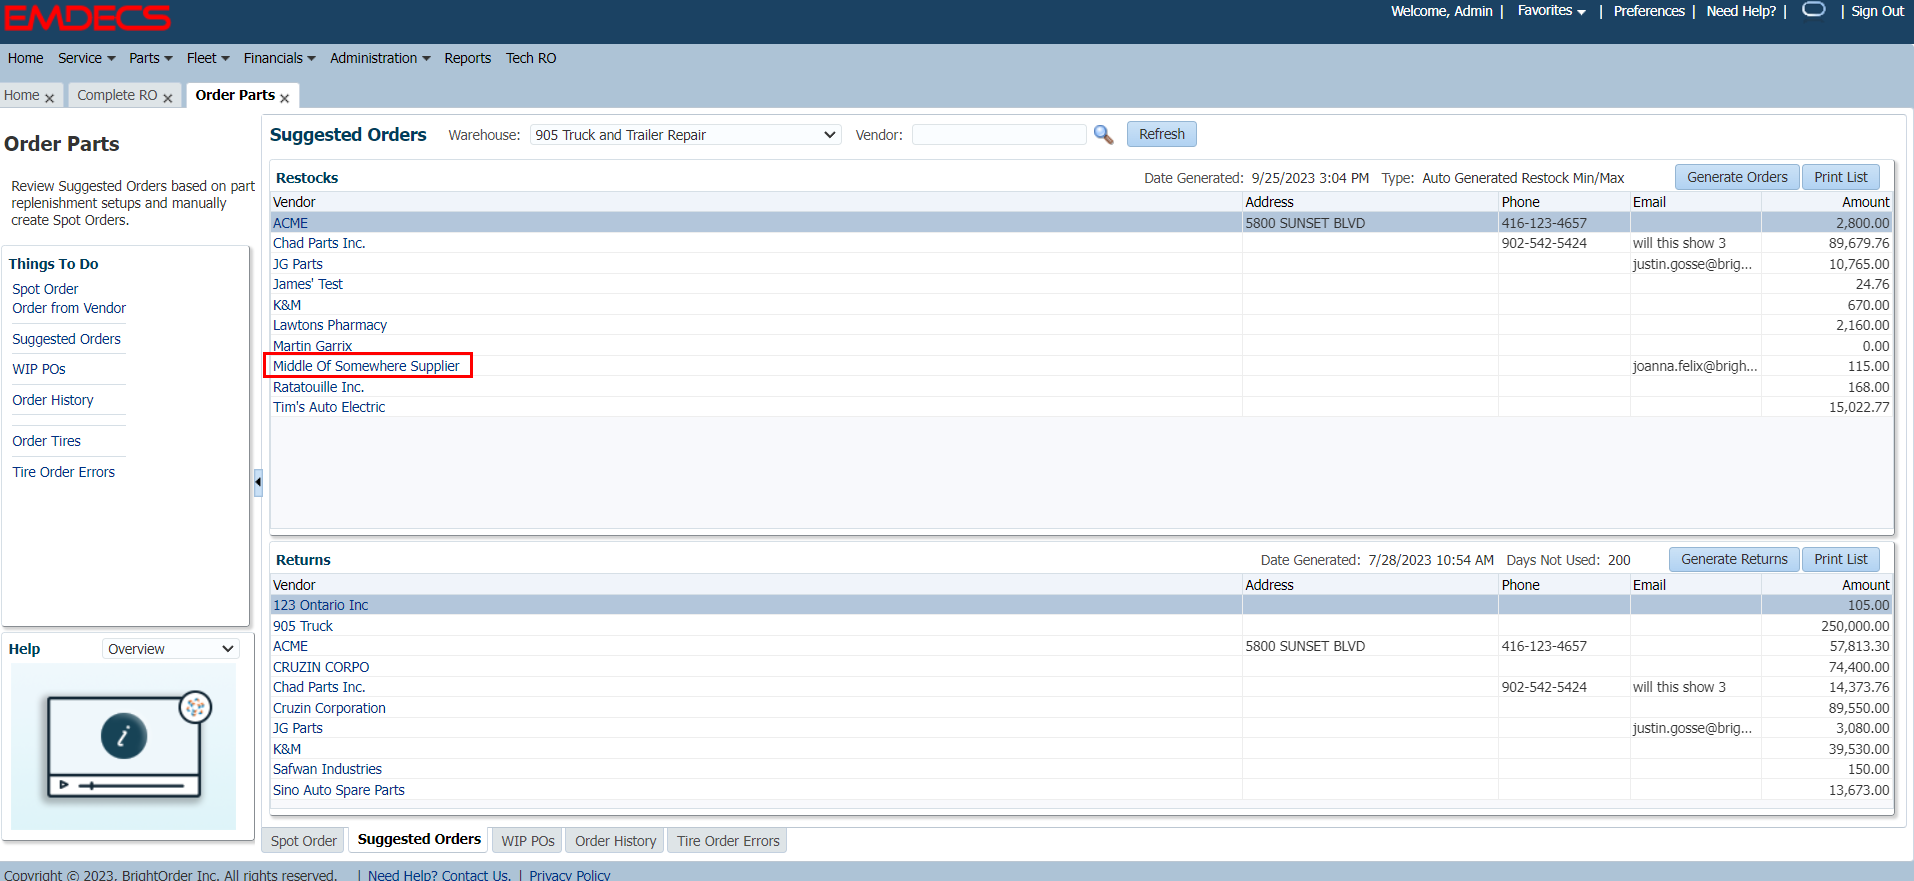Click Print List in Returns section

coord(1841,559)
